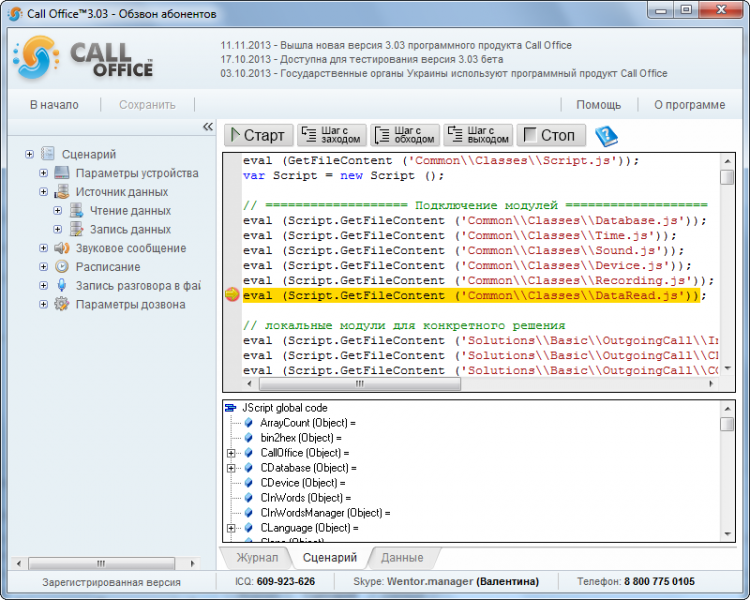The image size is (750, 600).
Task: Click the variables panel scroll down arrow
Action: tap(728, 534)
